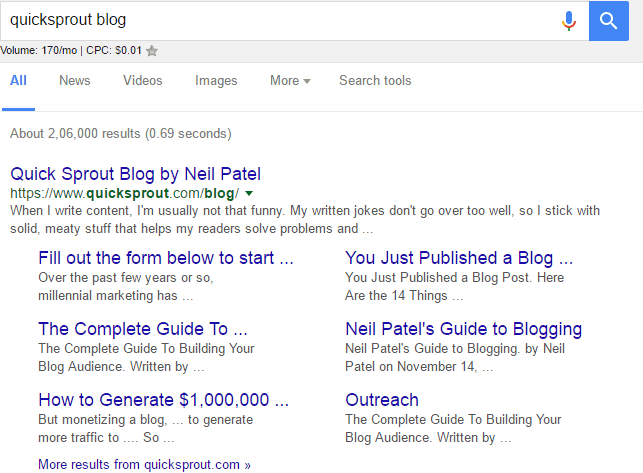The image size is (643, 473).
Task: Click the green quicksprout.com/blog URL
Action: [x=124, y=193]
